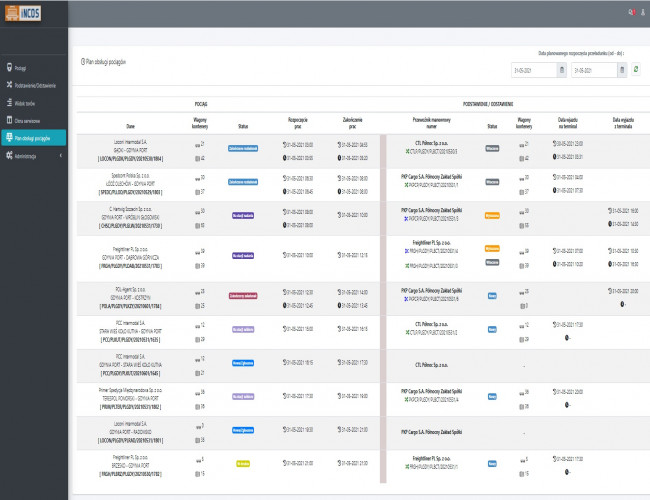
Task: Click the green refresh button
Action: 636,70
